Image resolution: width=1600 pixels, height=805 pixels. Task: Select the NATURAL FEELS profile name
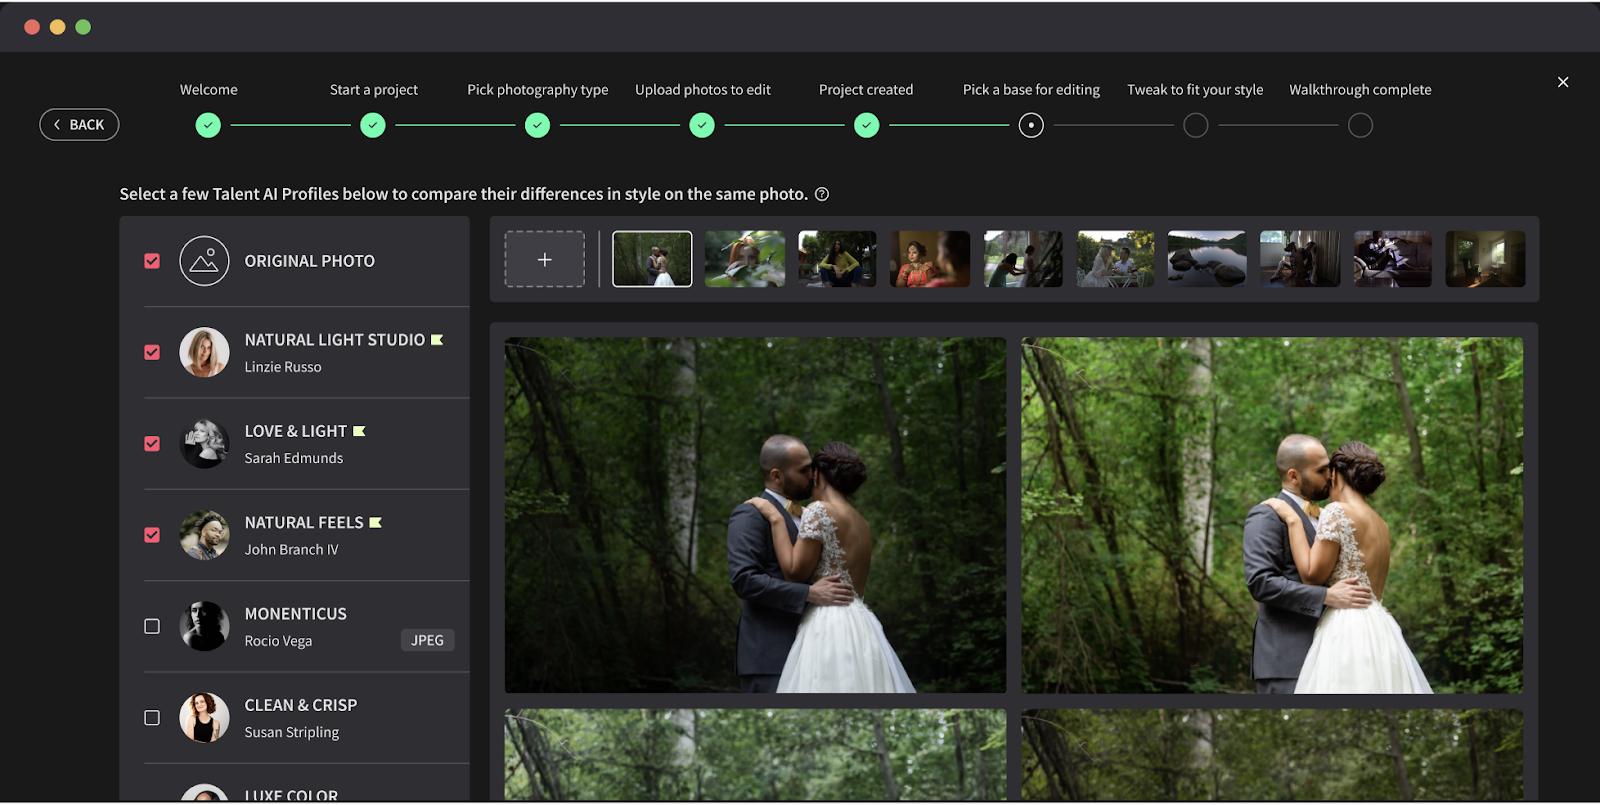[x=304, y=522]
